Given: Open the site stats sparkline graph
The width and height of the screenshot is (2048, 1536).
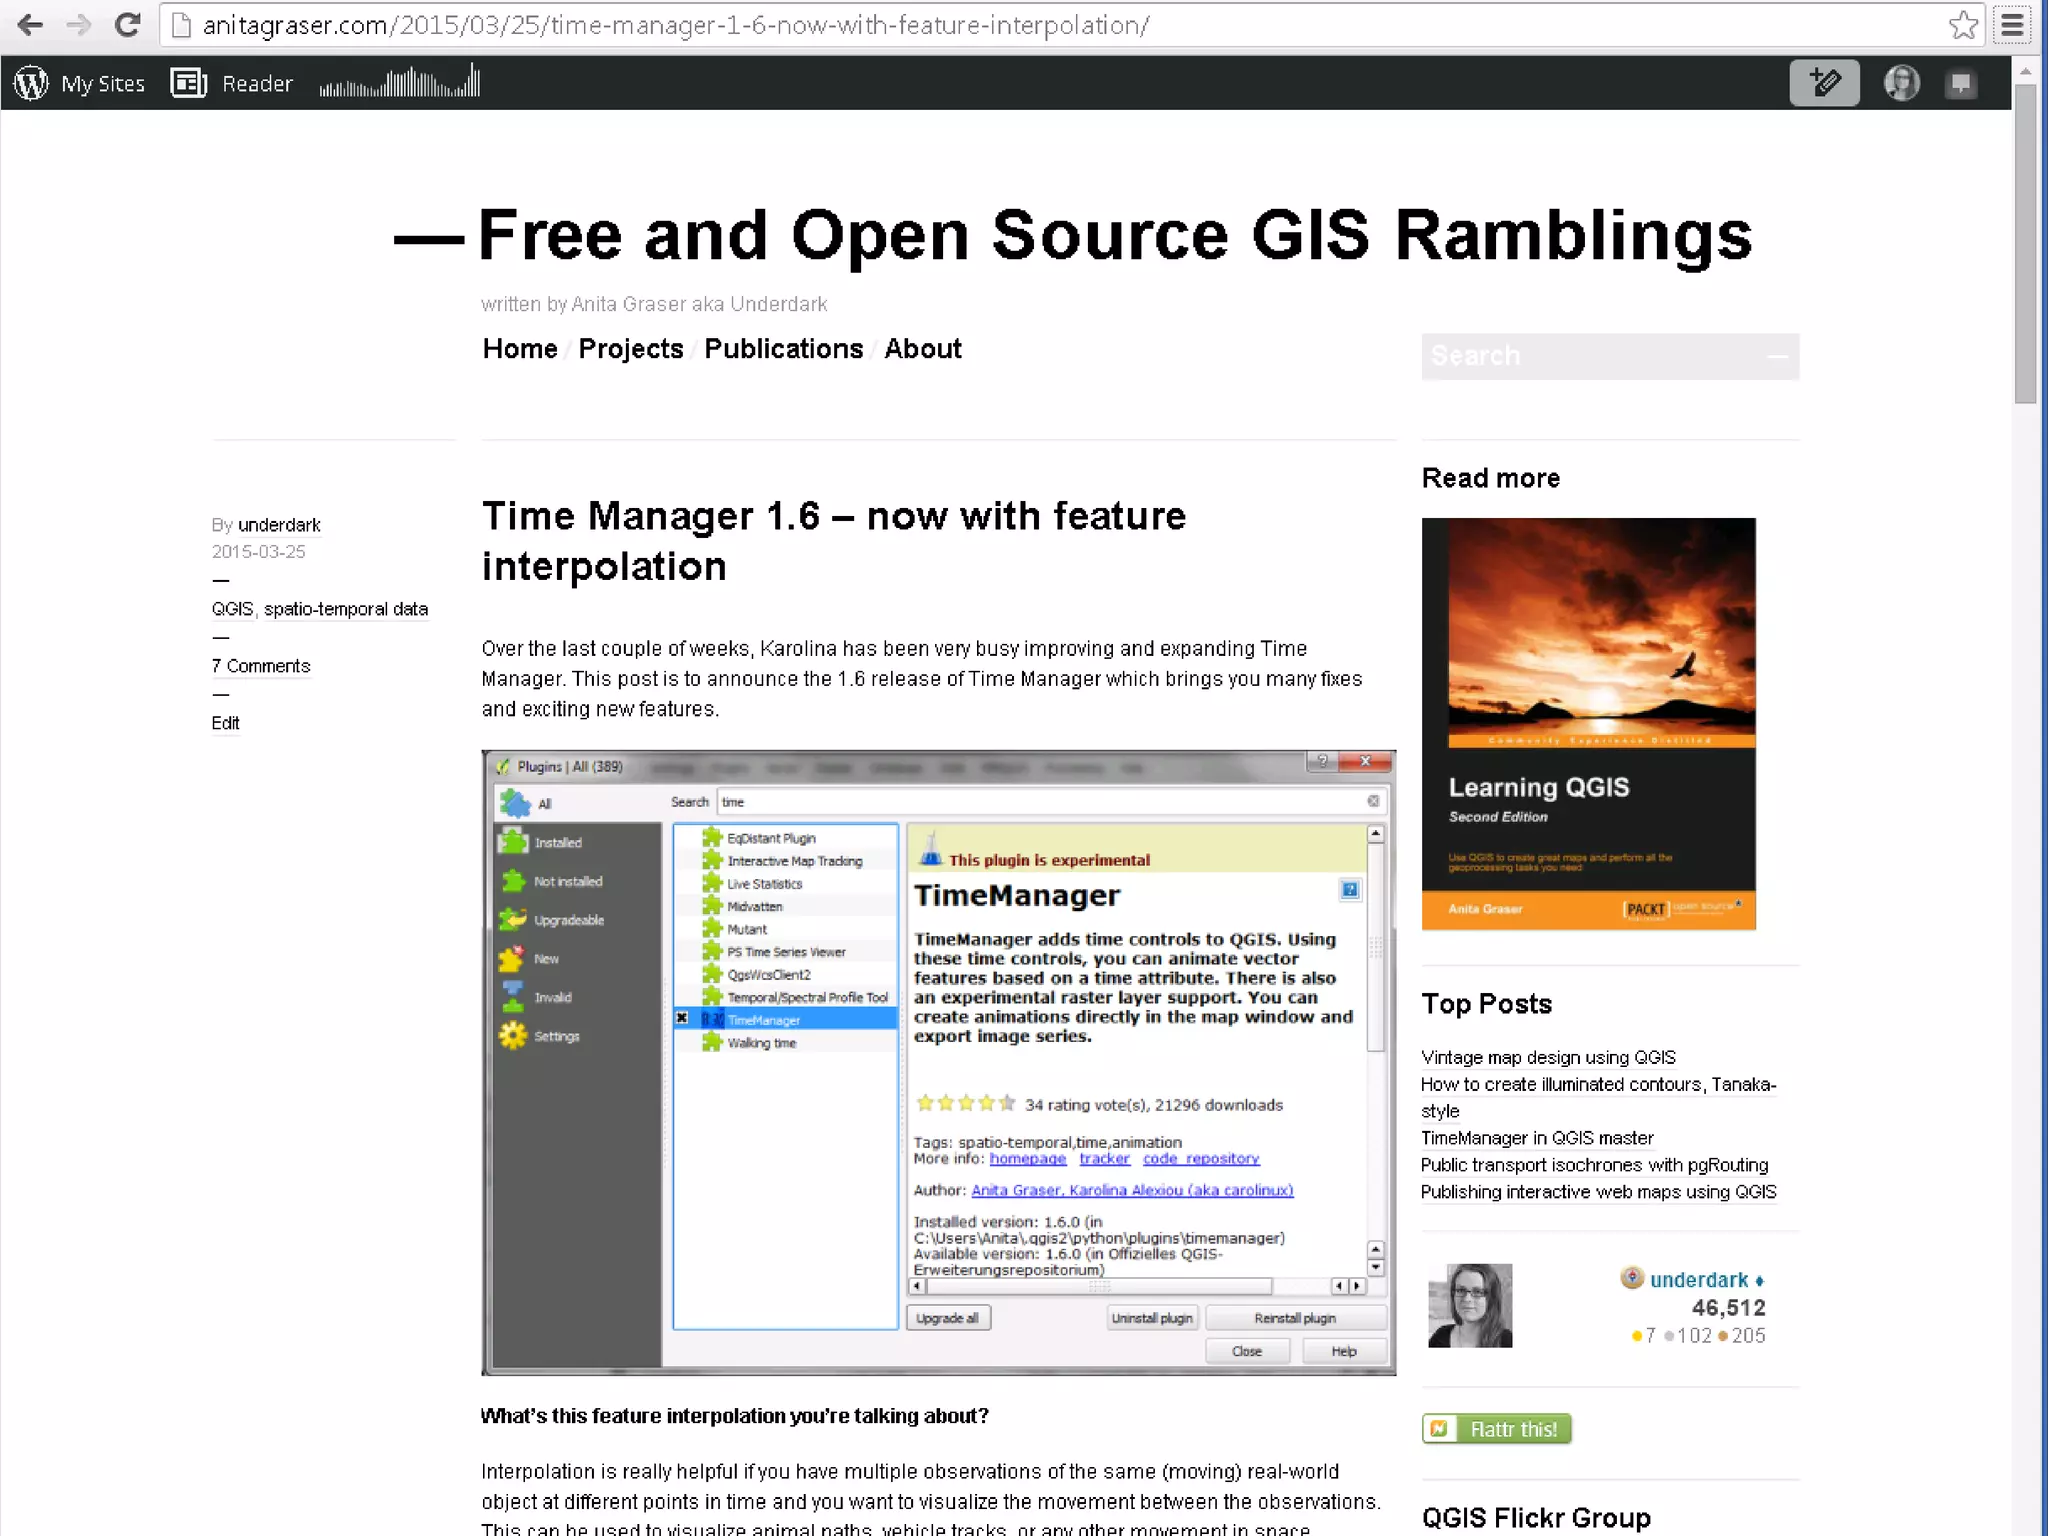Looking at the screenshot, I should tap(400, 83).
